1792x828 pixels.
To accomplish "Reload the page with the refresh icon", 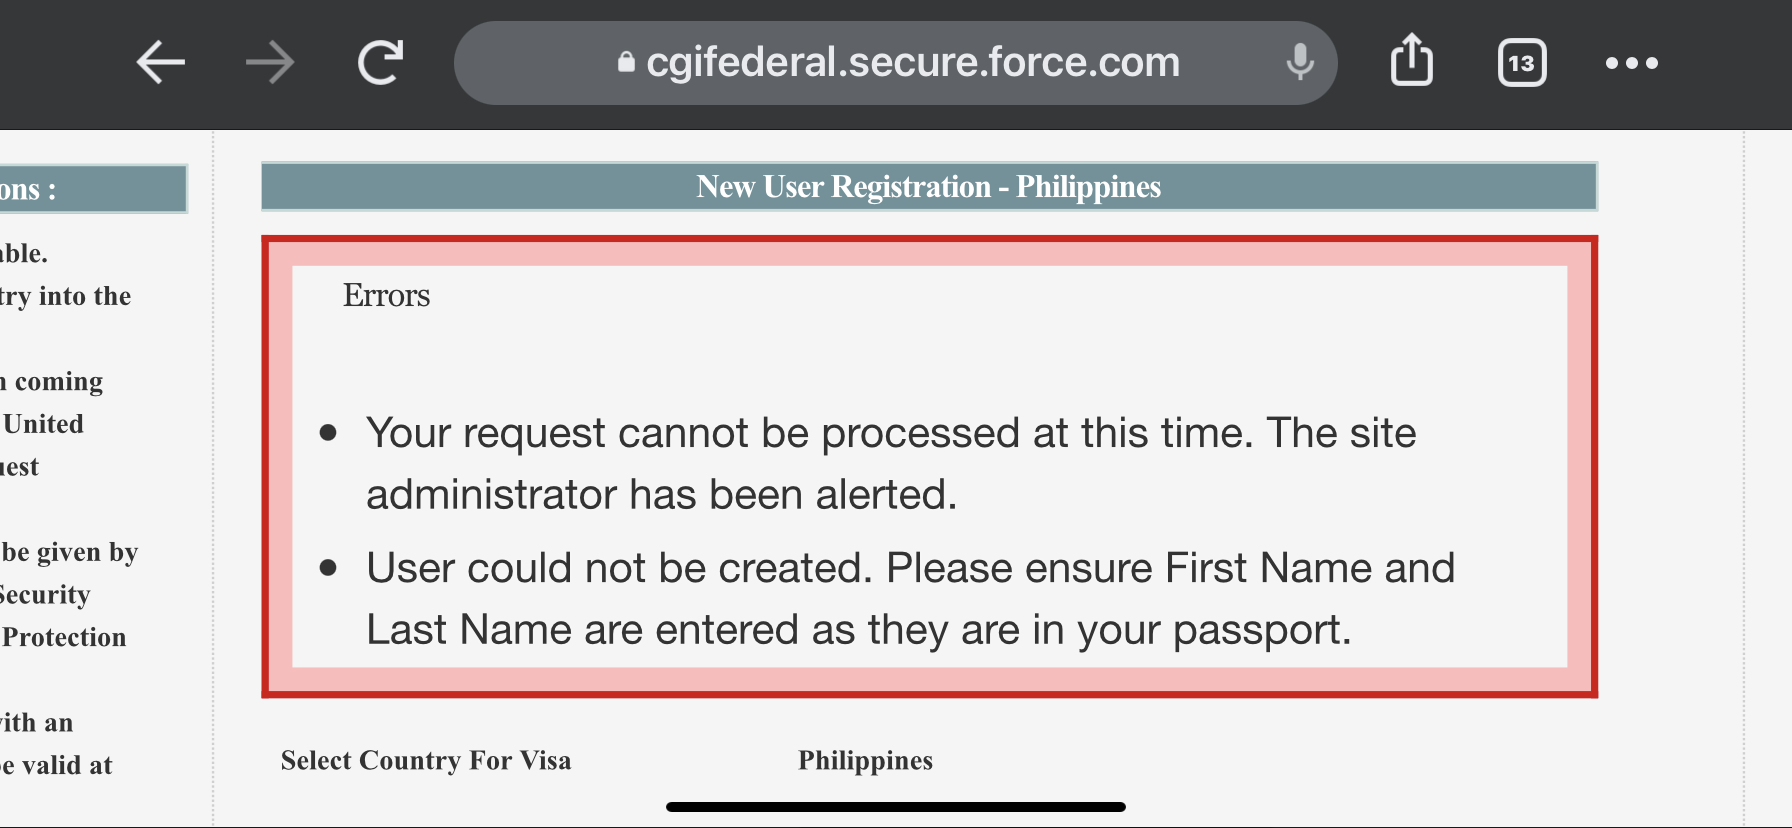I will pyautogui.click(x=381, y=63).
